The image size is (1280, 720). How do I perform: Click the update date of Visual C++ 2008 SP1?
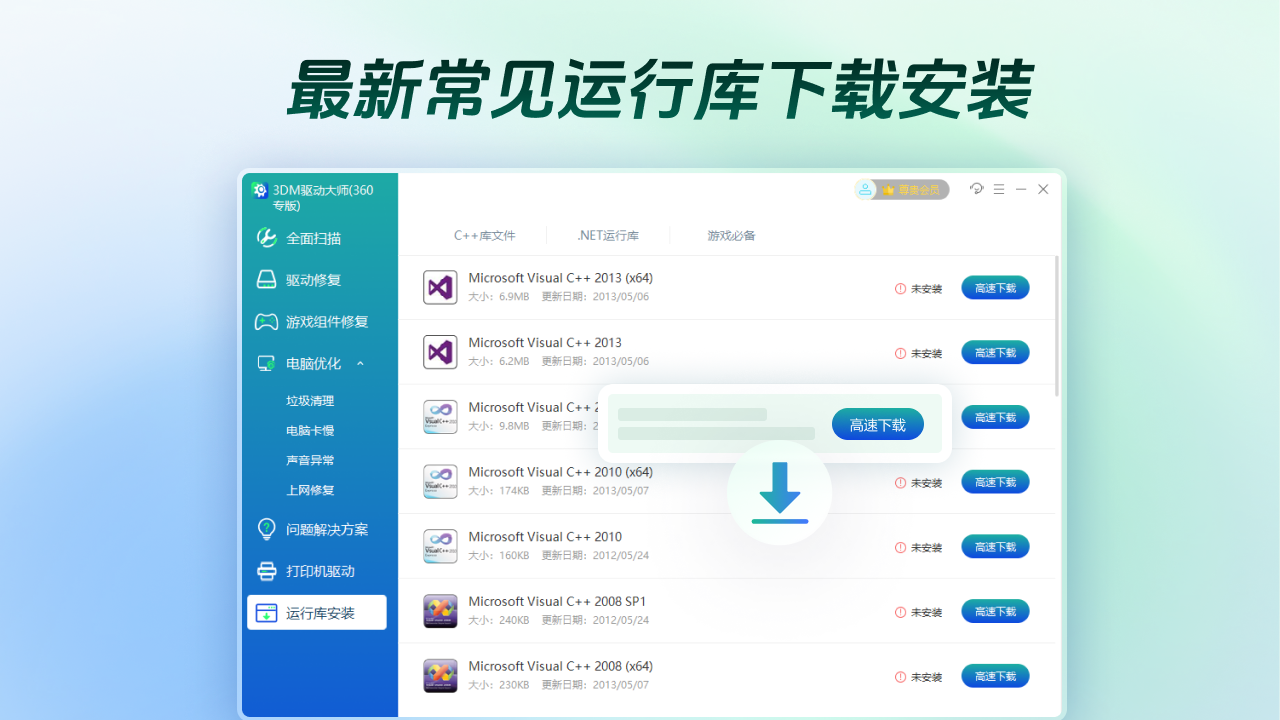tap(596, 620)
